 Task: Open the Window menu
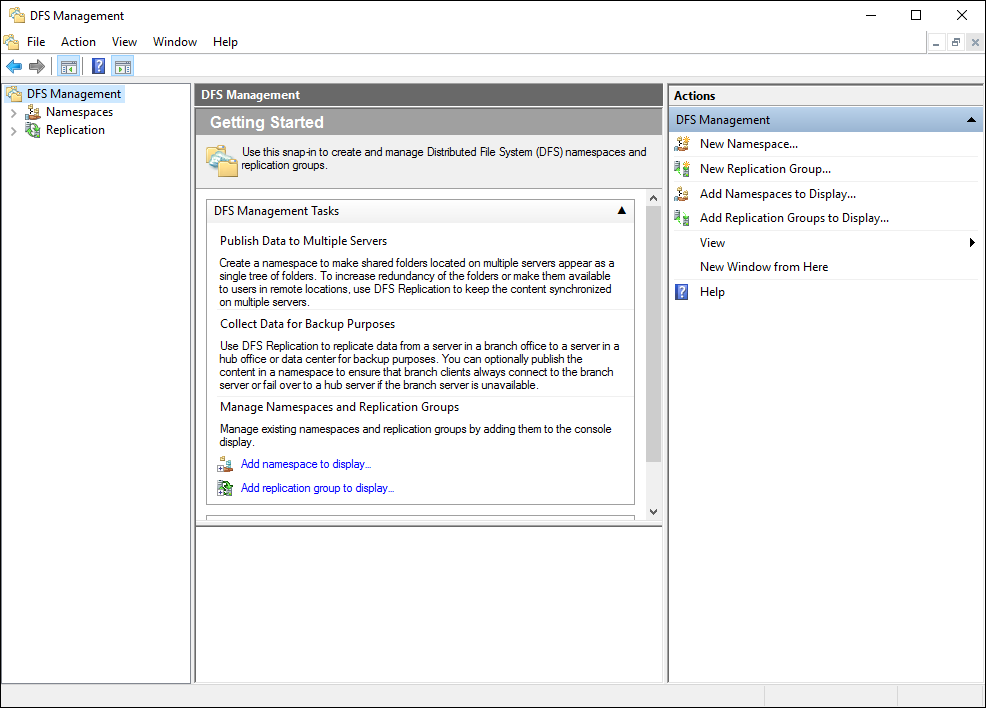pos(174,42)
